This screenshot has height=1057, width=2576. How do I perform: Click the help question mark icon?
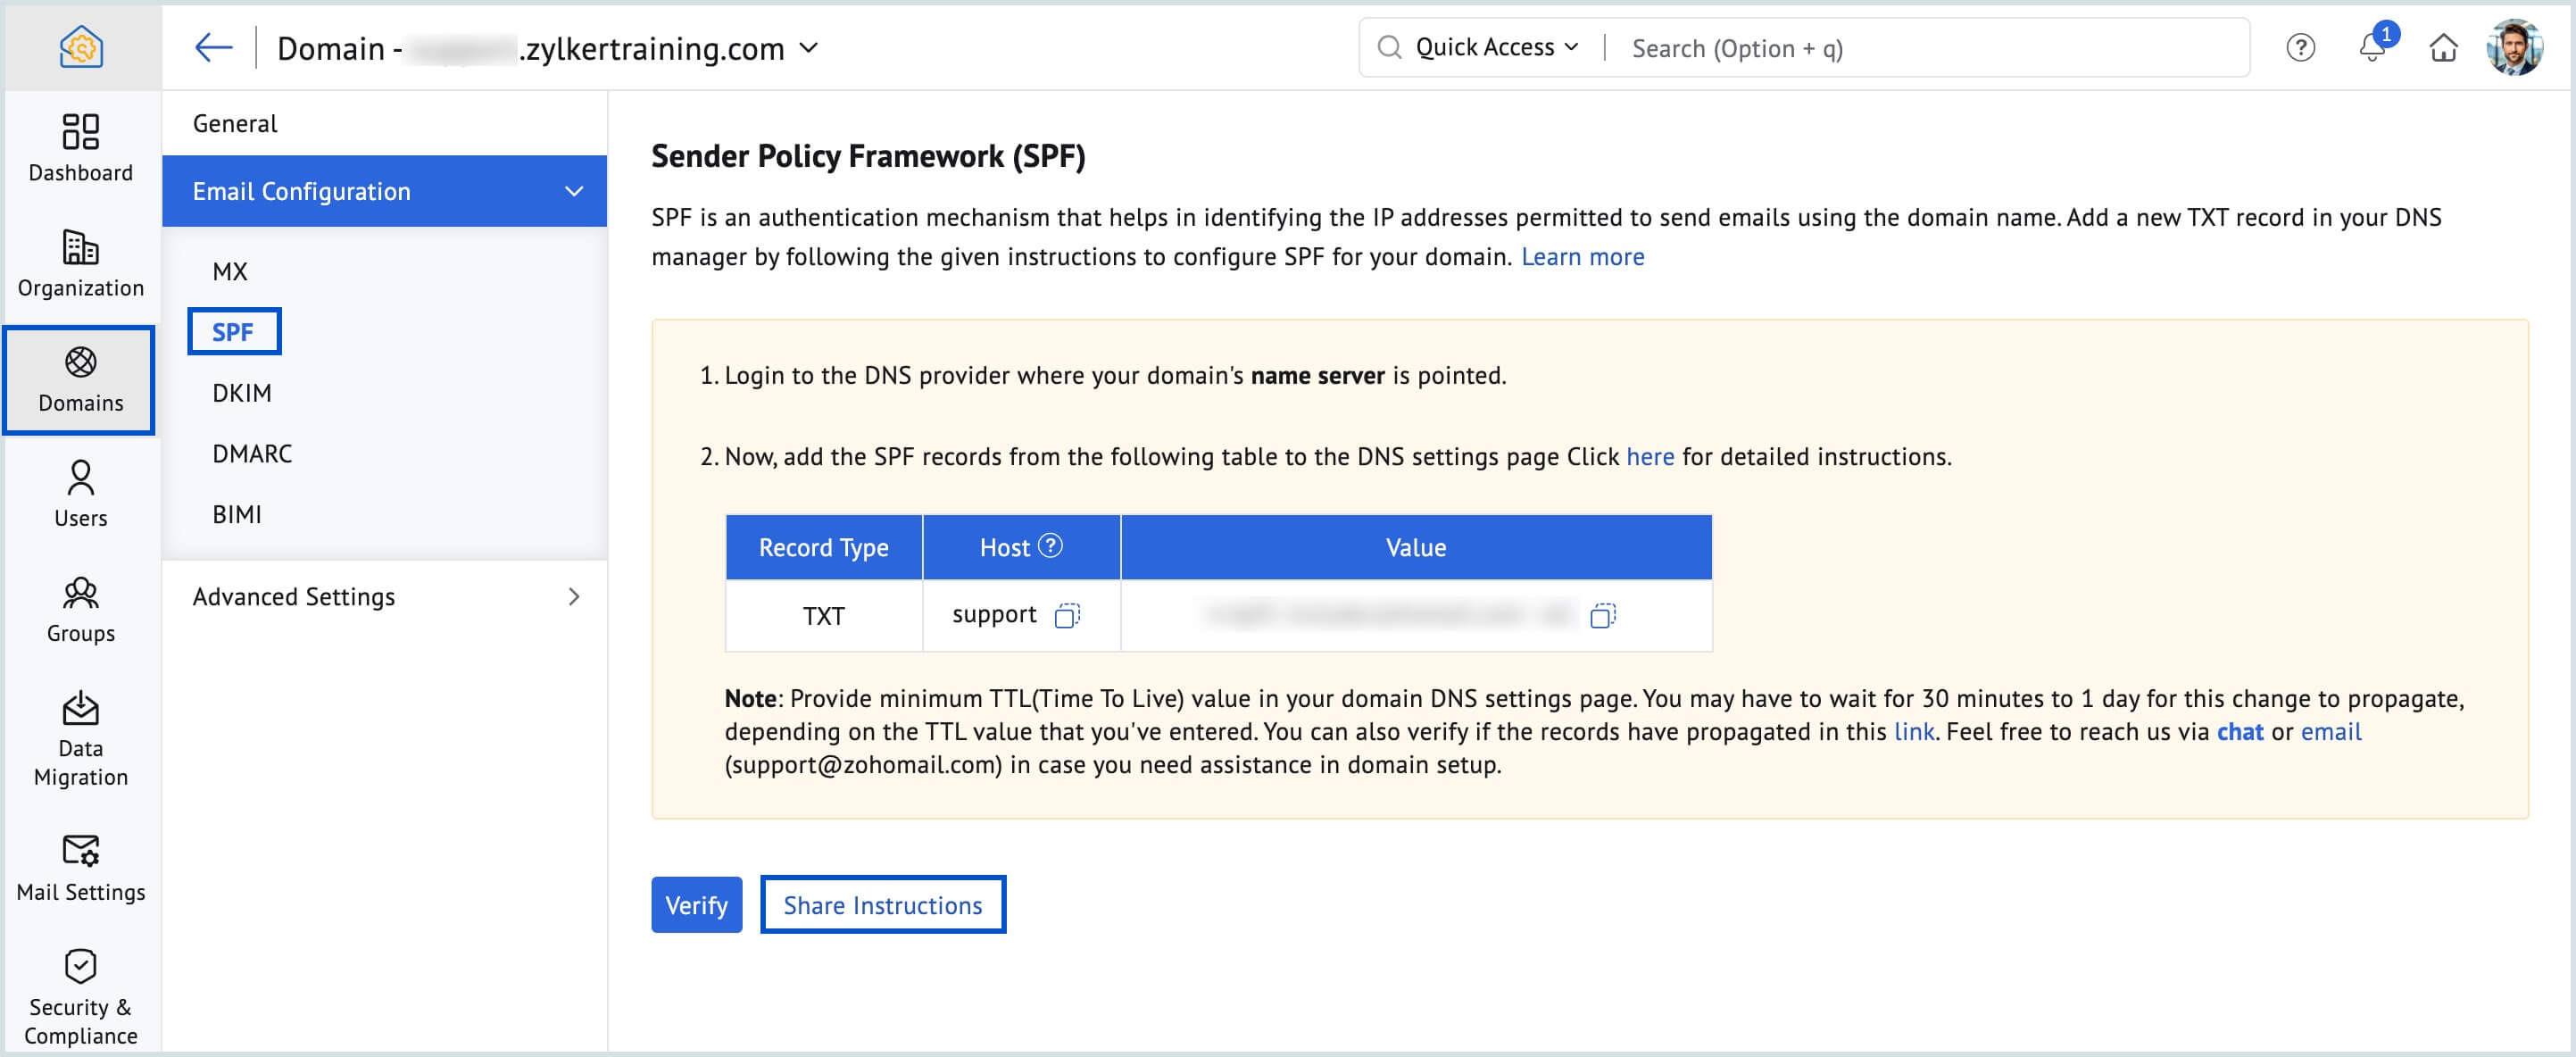[2300, 47]
